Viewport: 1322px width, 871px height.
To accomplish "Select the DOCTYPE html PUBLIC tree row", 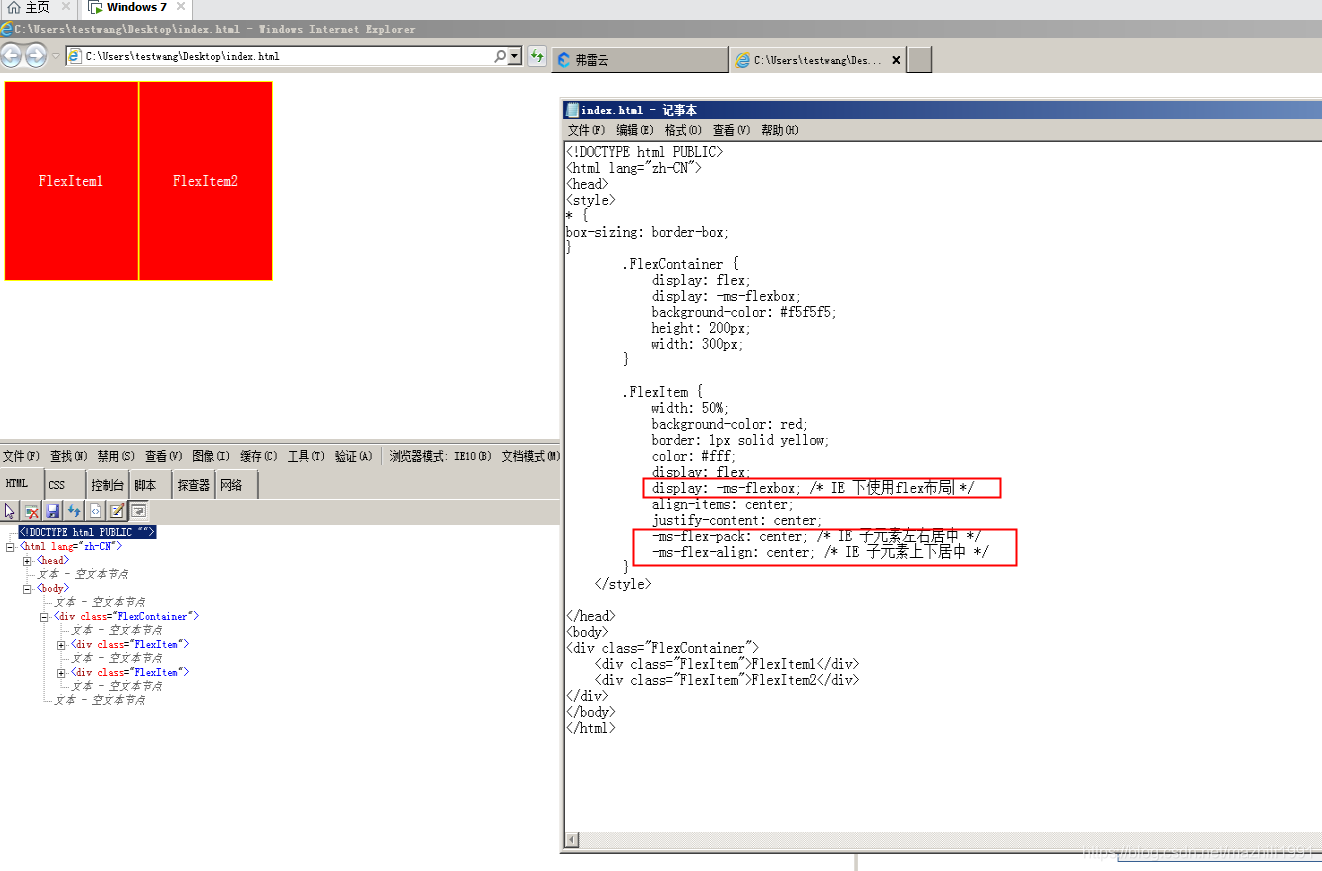I will pyautogui.click(x=87, y=532).
